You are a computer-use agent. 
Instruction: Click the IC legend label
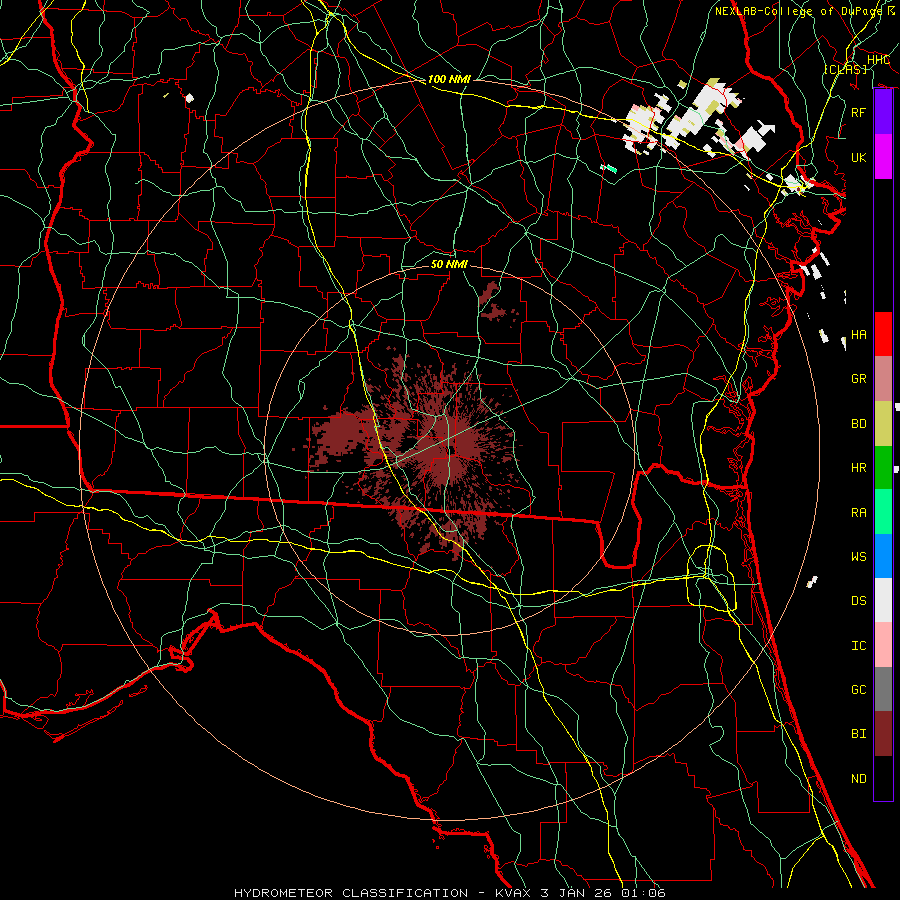(x=858, y=645)
